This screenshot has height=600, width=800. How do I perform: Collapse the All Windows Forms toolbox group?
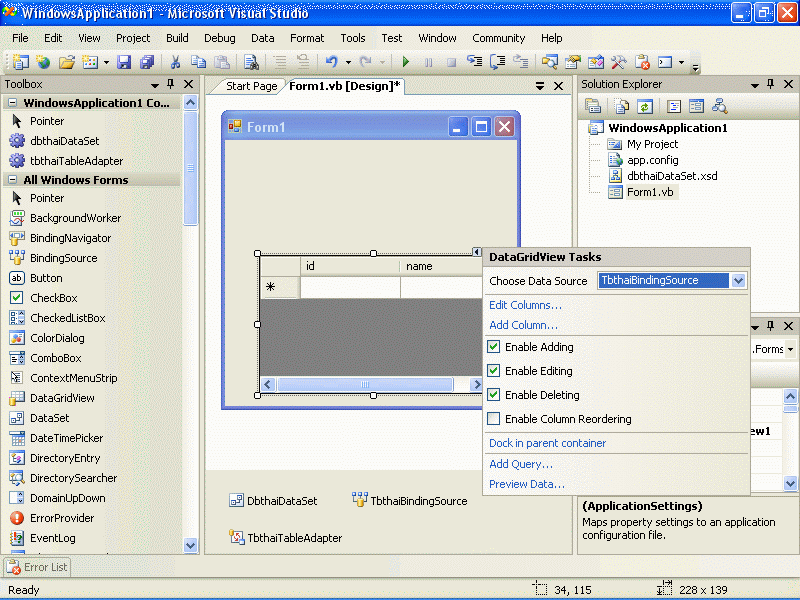point(13,180)
